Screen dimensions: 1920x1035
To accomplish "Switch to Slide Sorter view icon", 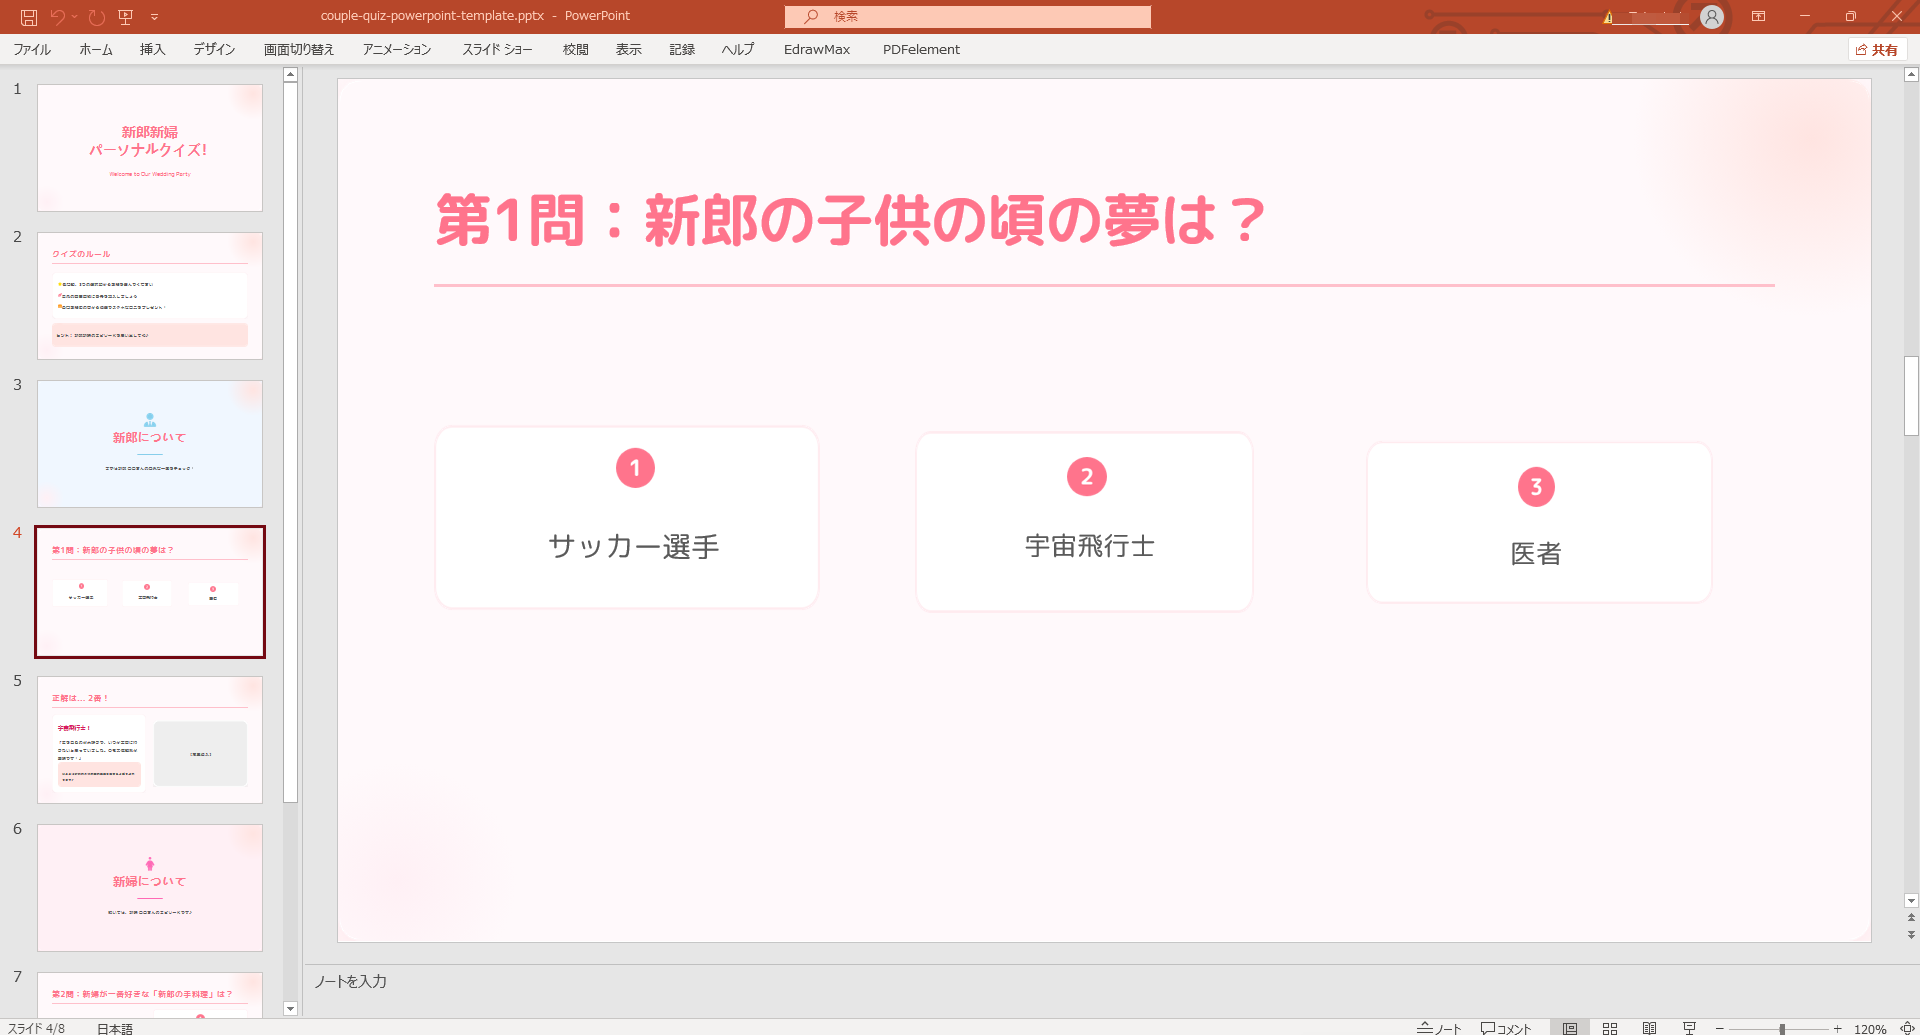I will click(x=1610, y=1028).
